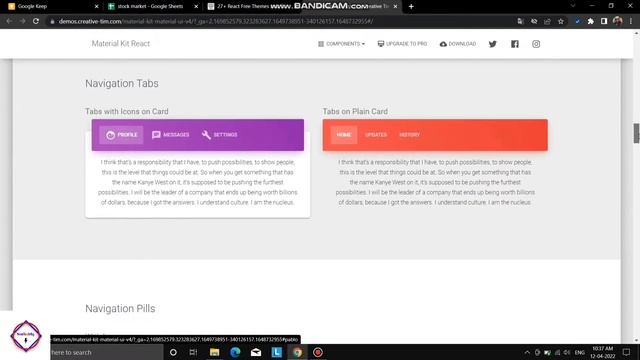Reload the current page
The height and width of the screenshot is (360, 640).
36,21
